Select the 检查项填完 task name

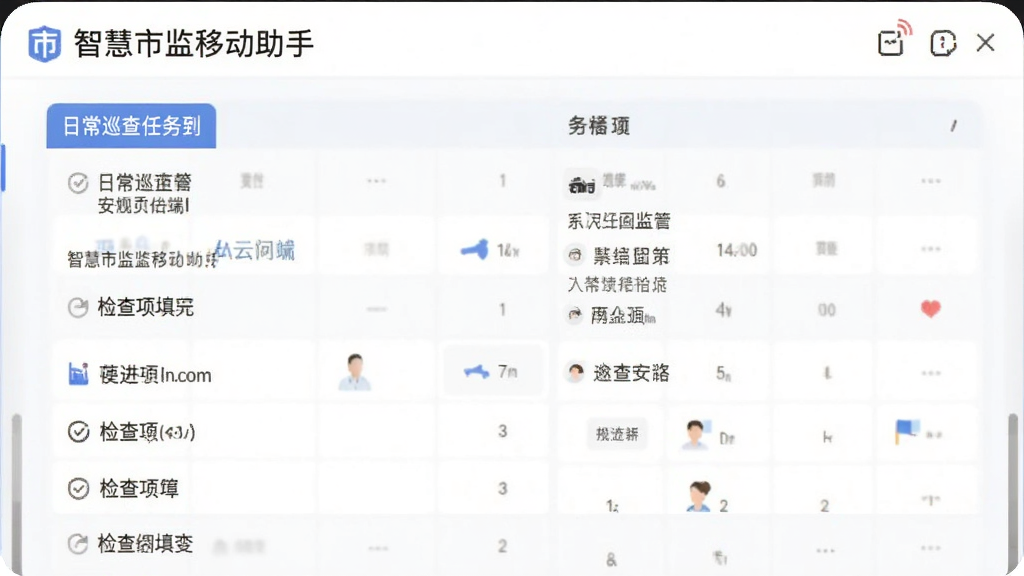pos(146,307)
